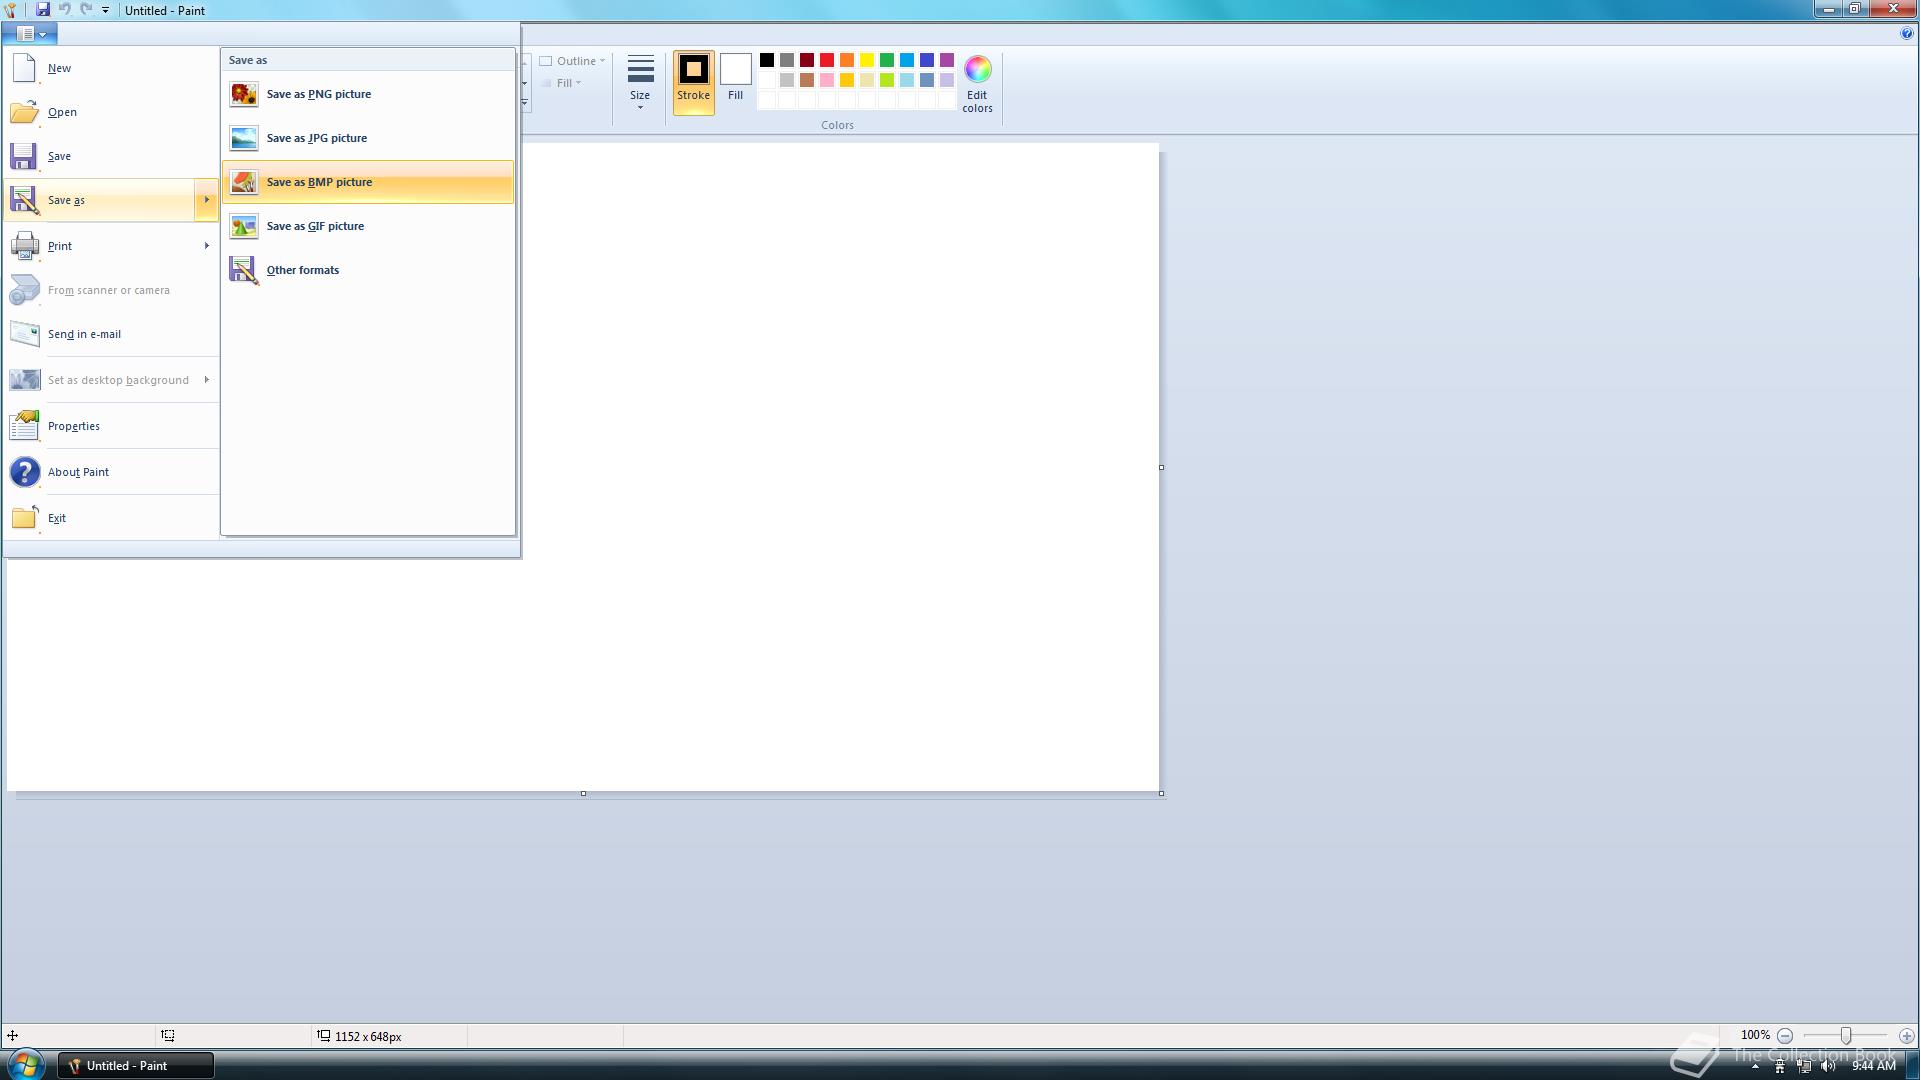Click the quick access Save icon in title bar

pos(42,10)
